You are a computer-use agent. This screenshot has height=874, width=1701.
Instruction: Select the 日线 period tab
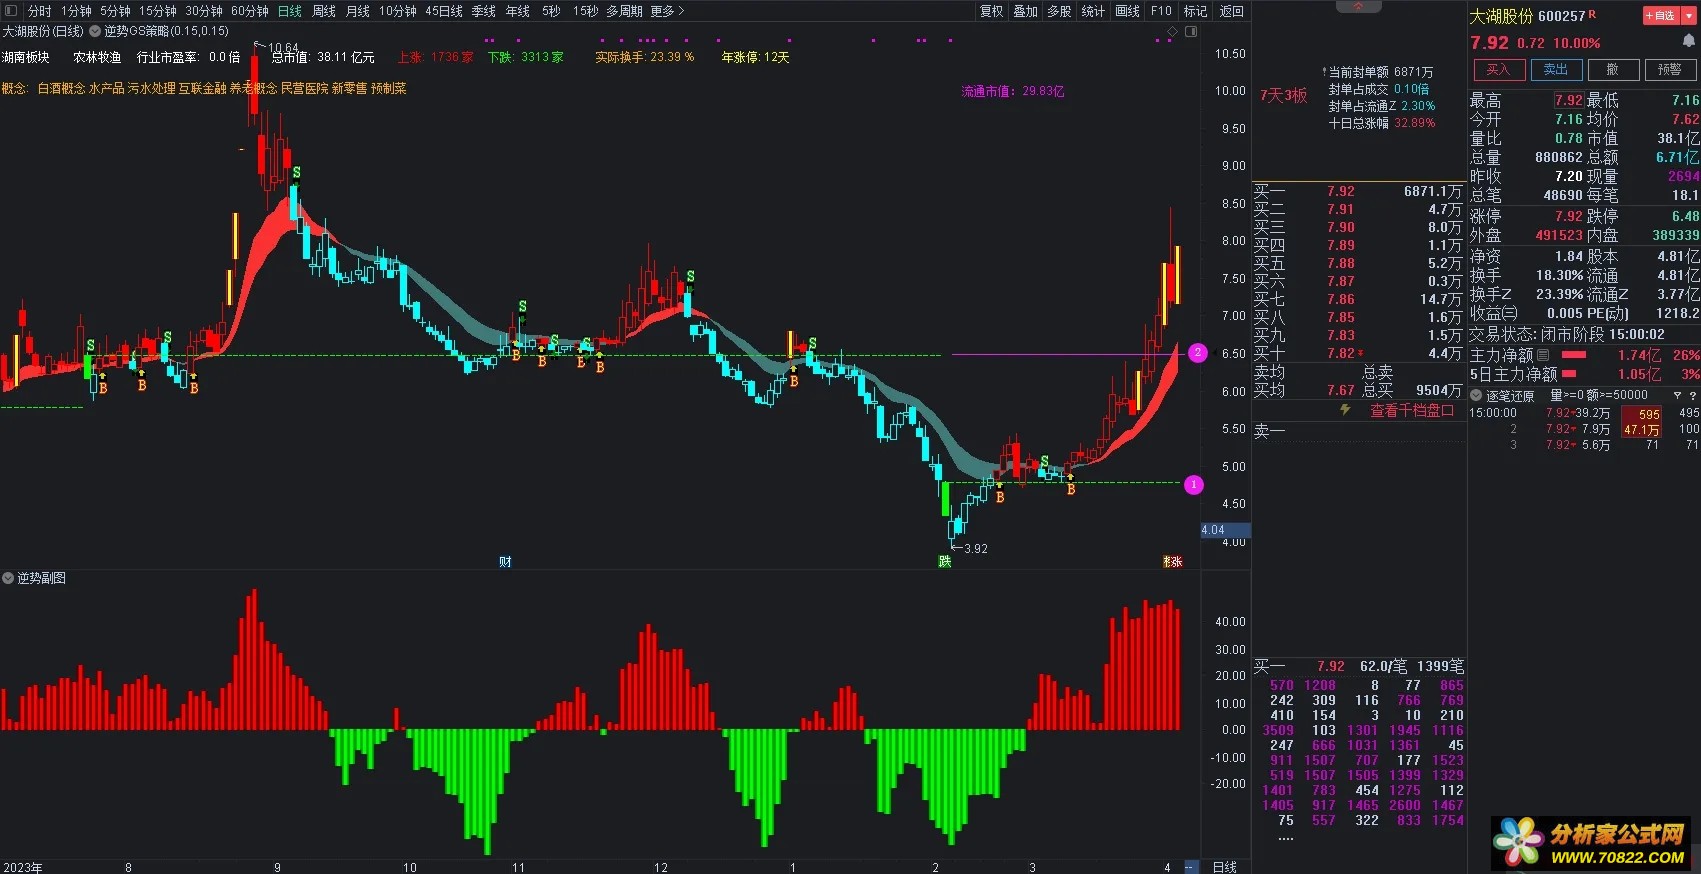290,11
